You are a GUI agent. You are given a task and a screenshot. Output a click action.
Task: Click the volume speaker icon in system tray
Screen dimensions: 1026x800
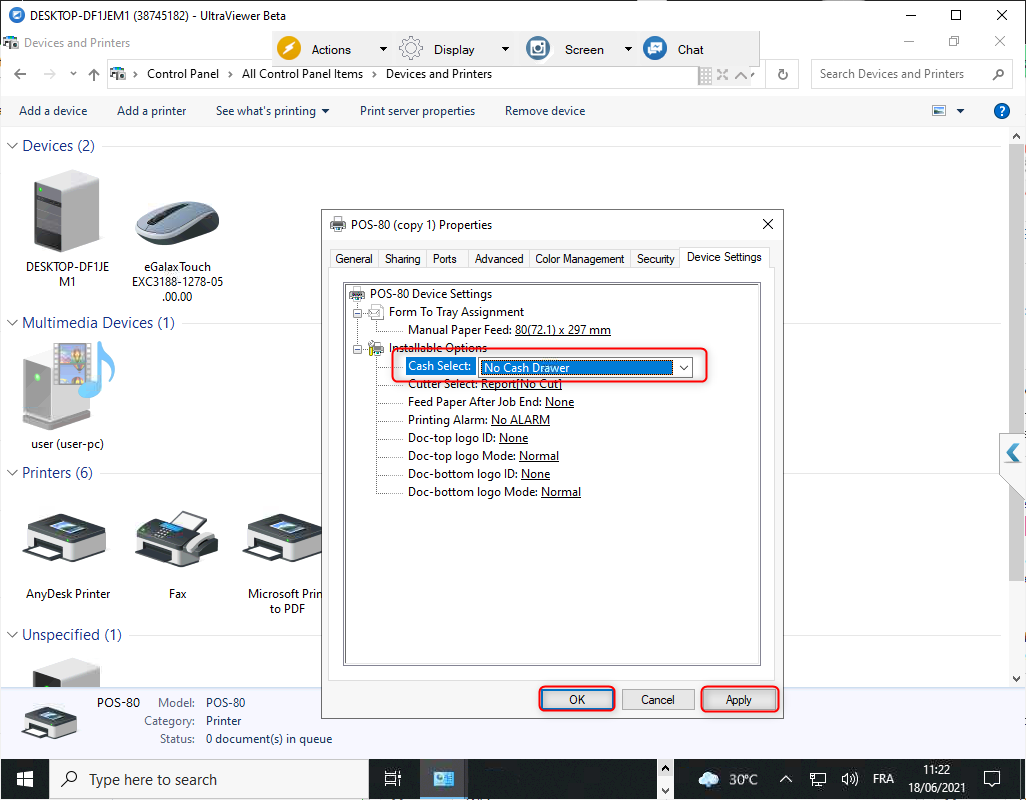coord(849,779)
